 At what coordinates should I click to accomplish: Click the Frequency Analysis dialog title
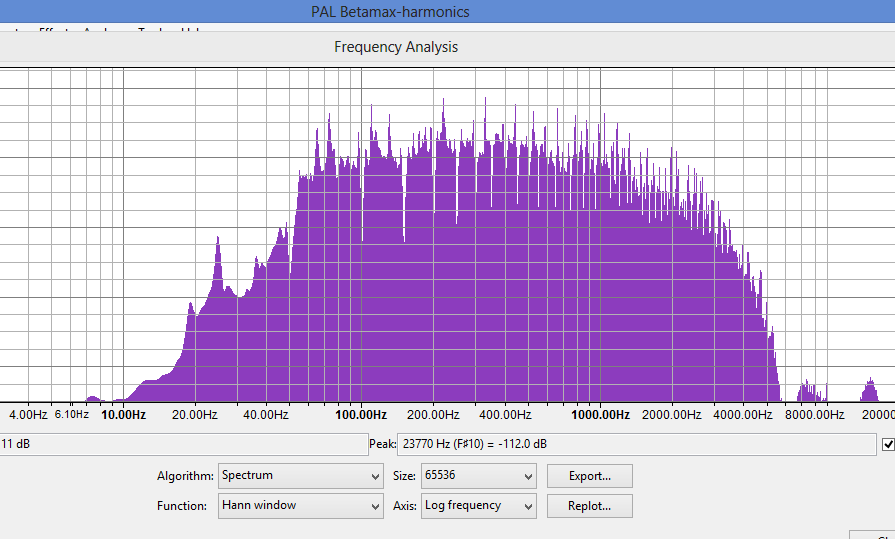coord(396,47)
